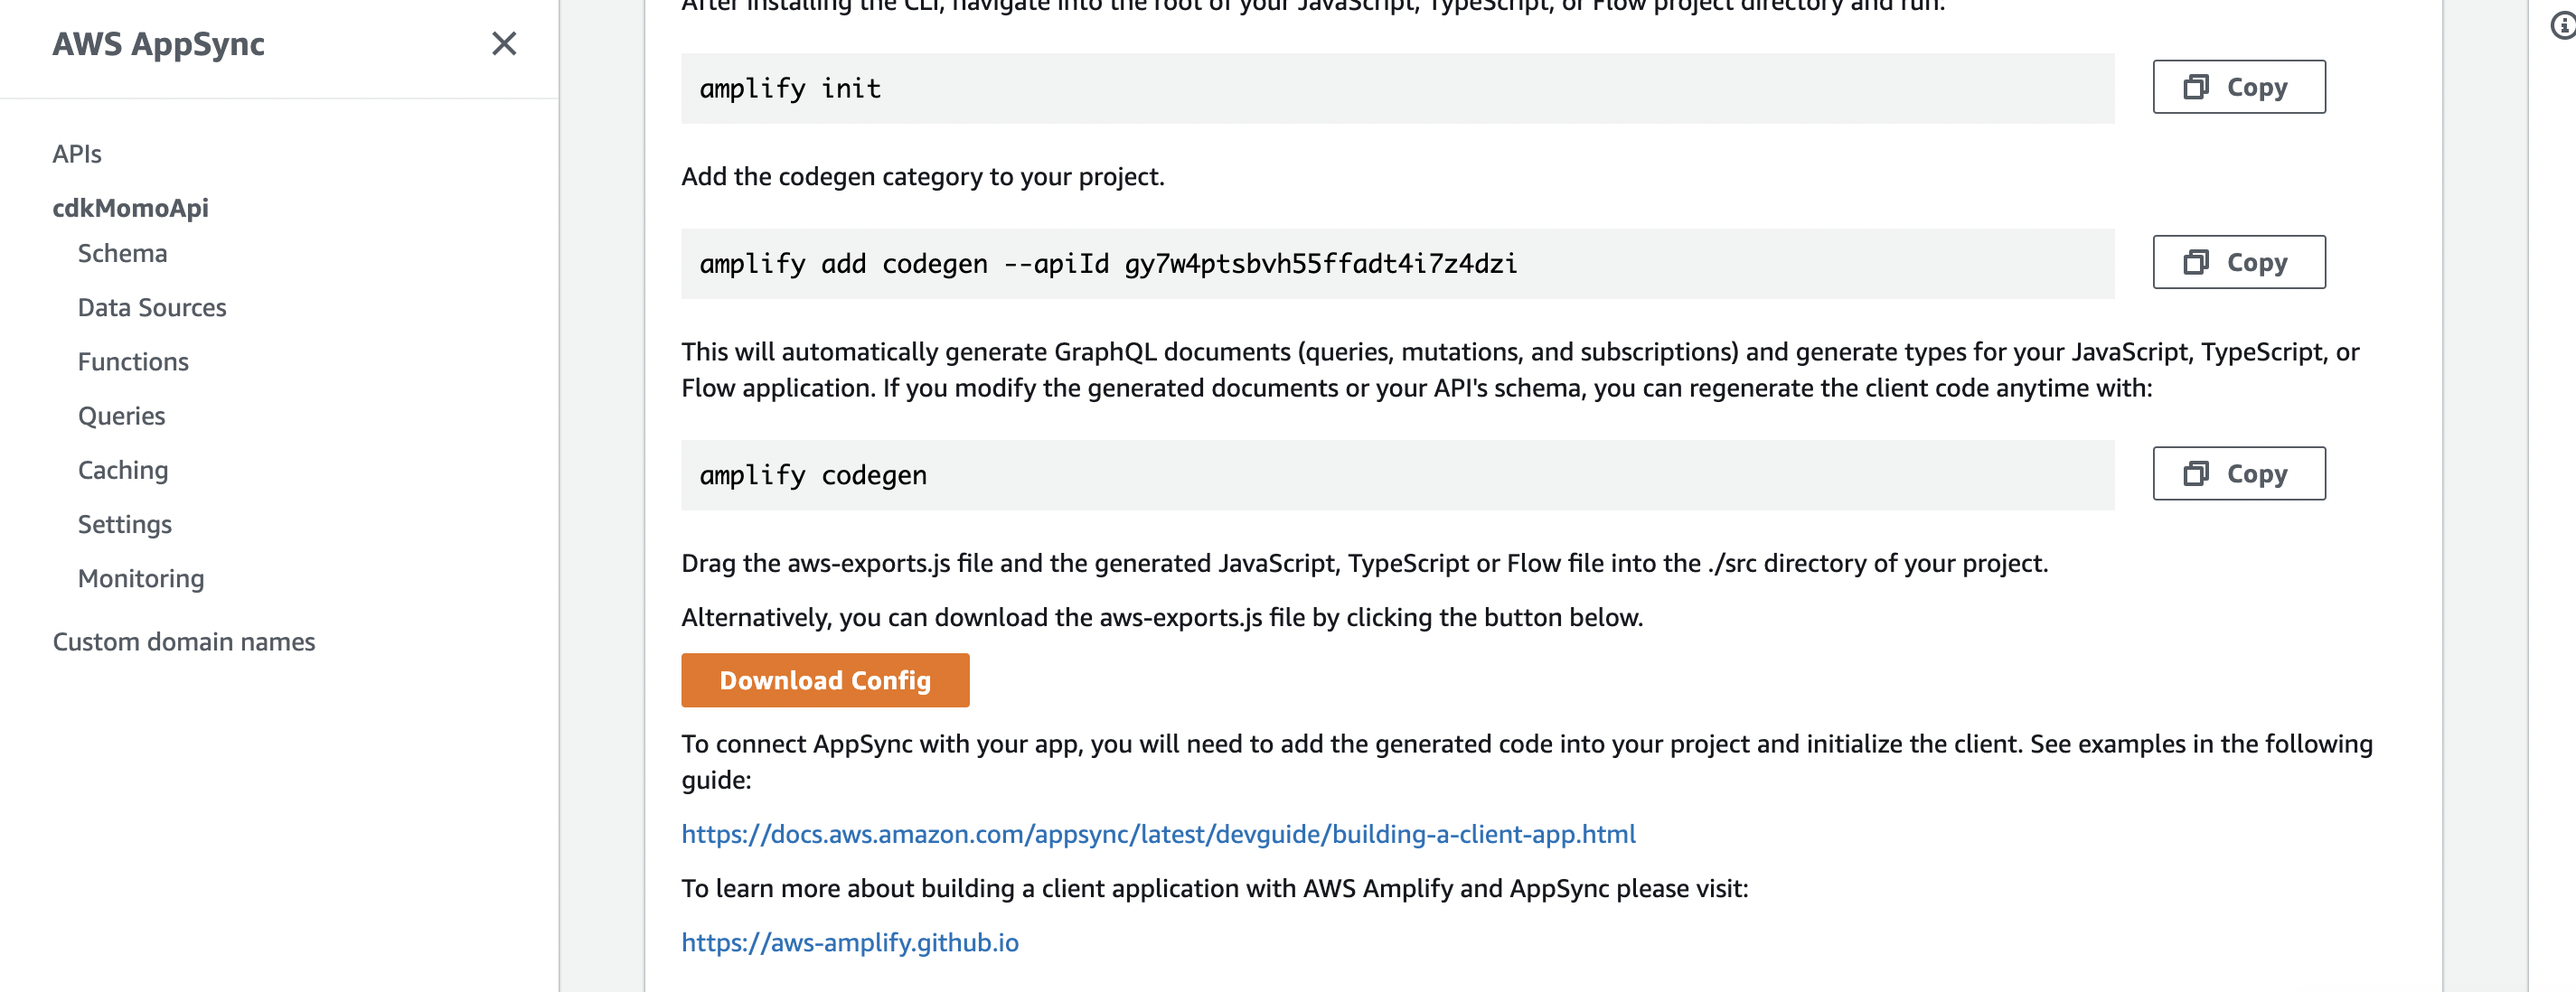Open API Settings
Image resolution: width=2576 pixels, height=992 pixels.
pyautogui.click(x=125, y=524)
